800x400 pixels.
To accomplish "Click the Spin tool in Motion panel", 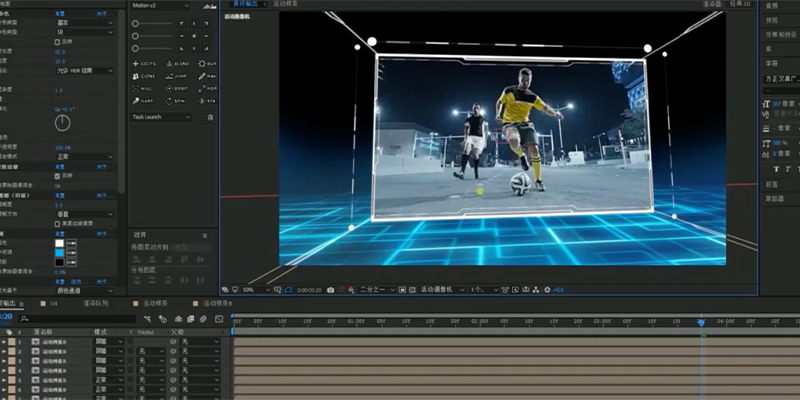I will pos(174,100).
